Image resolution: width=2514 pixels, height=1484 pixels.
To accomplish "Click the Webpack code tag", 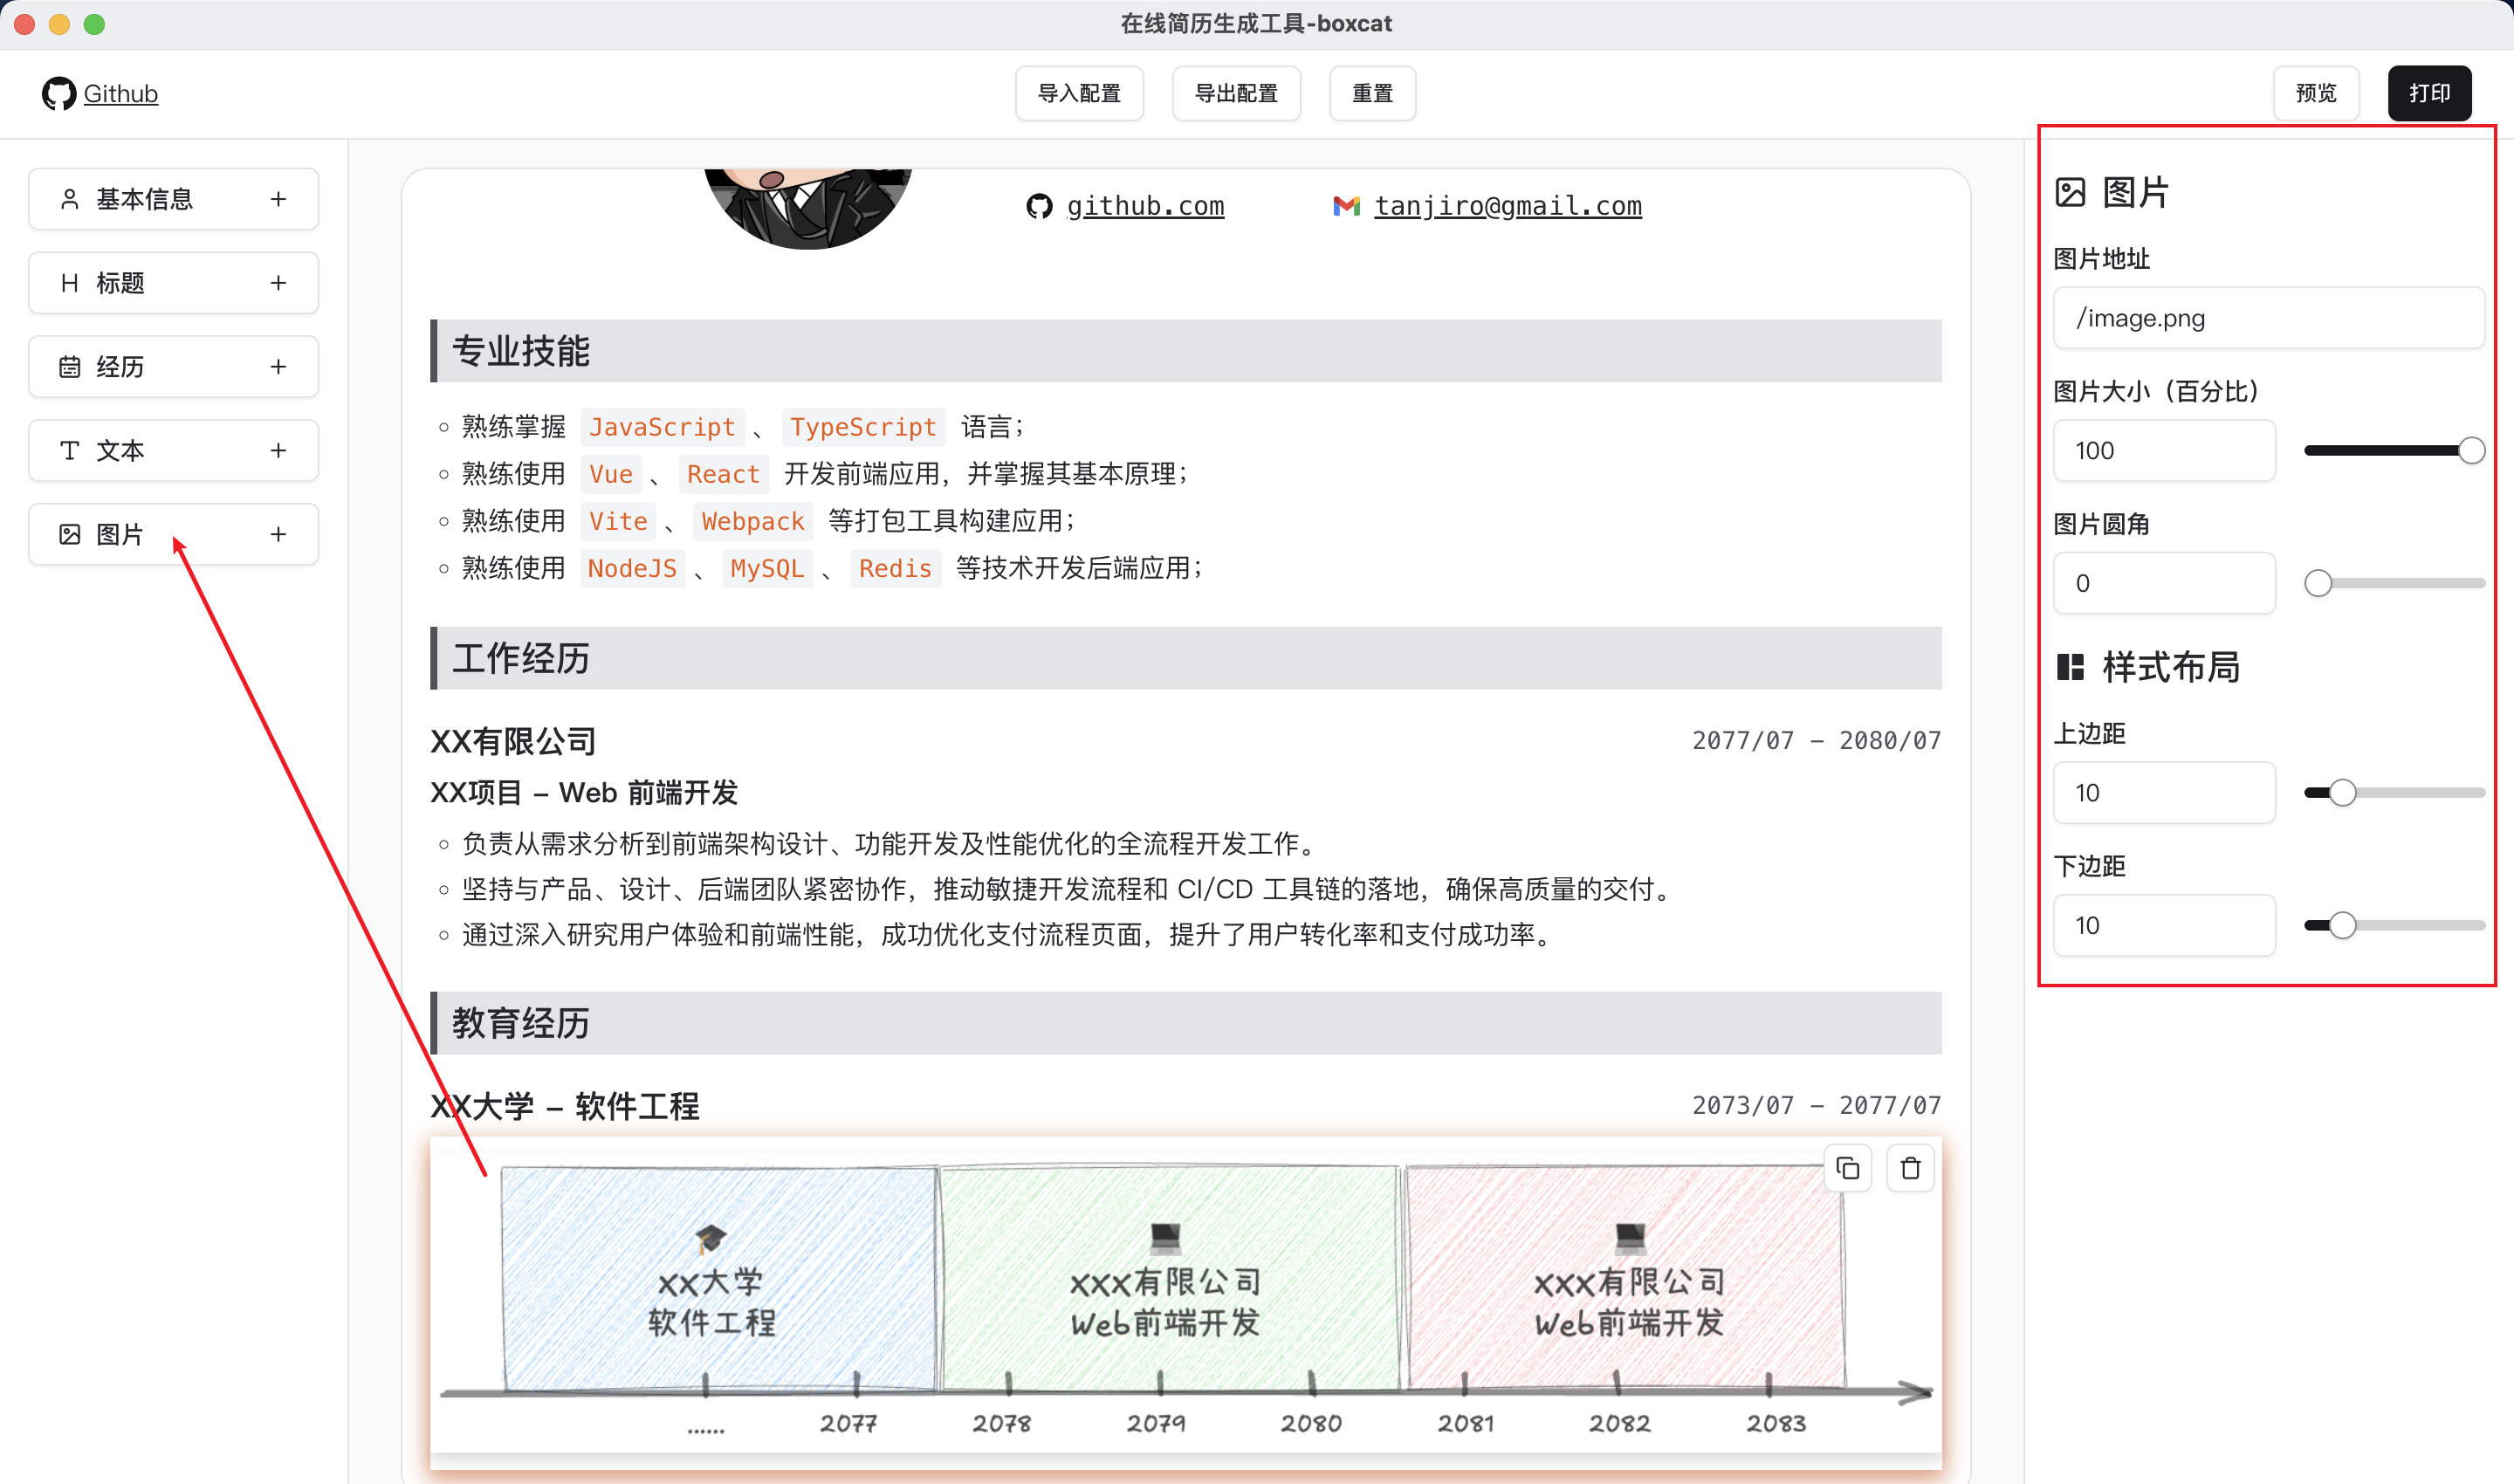I will coord(753,521).
